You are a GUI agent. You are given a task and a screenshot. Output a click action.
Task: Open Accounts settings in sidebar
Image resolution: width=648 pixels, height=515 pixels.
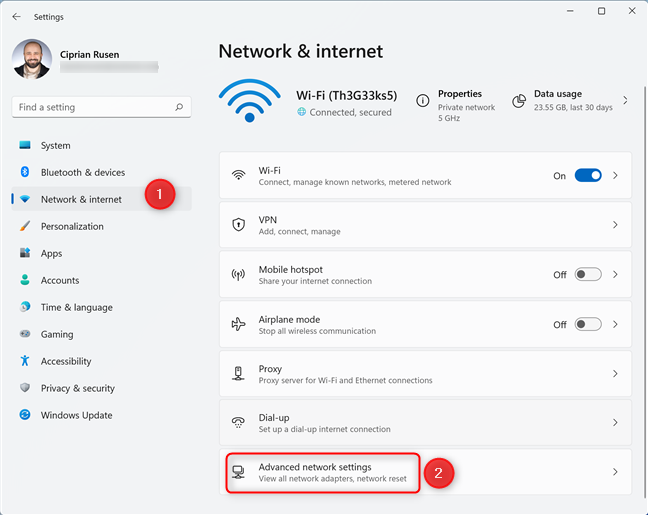point(101,280)
